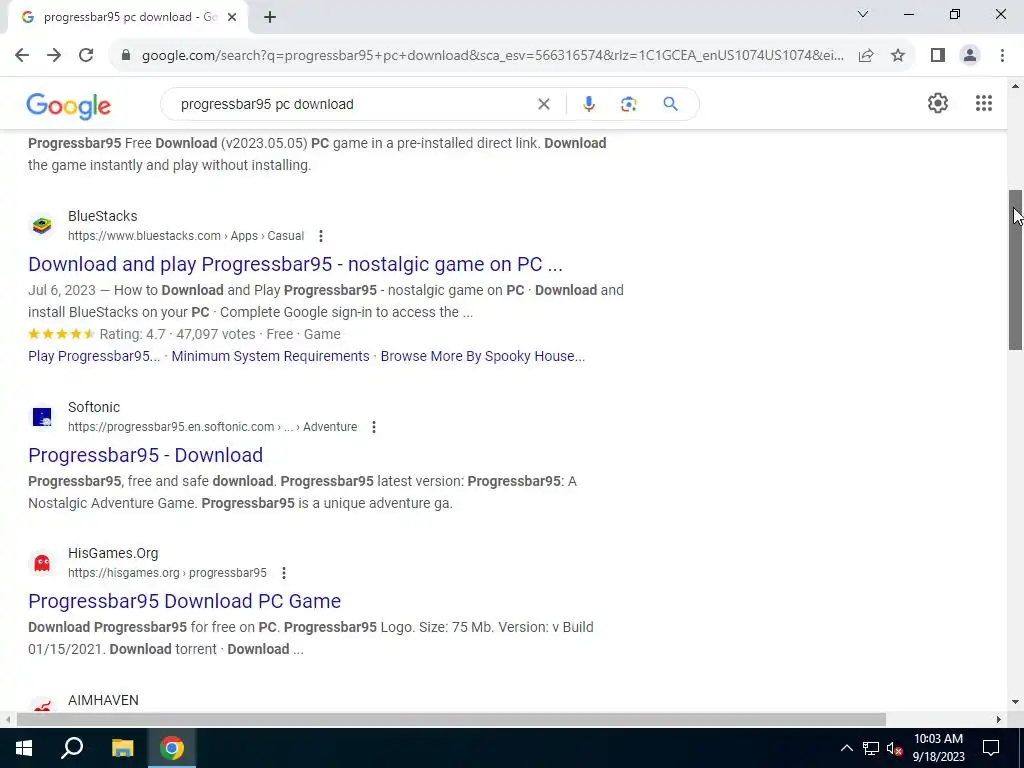Screen dimensions: 1024x768
Task: Click the scrollbar up arrow
Action: coord(1016,86)
